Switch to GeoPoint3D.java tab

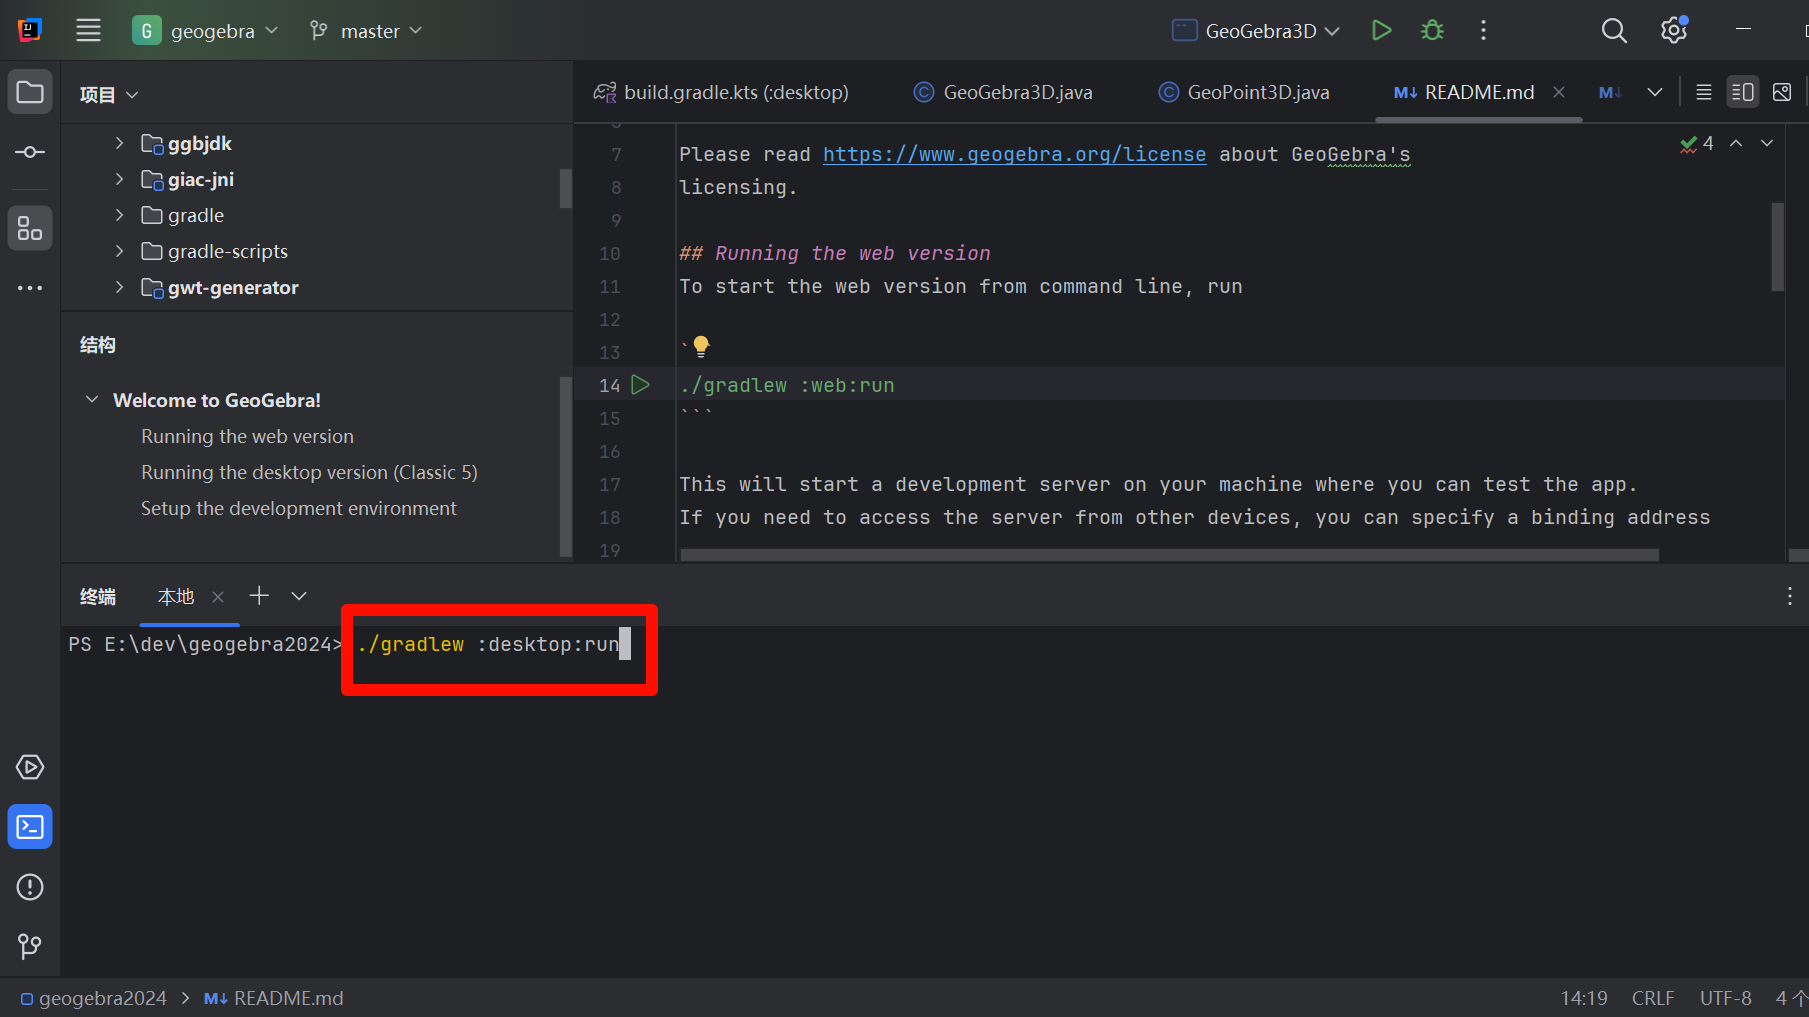coord(1244,92)
